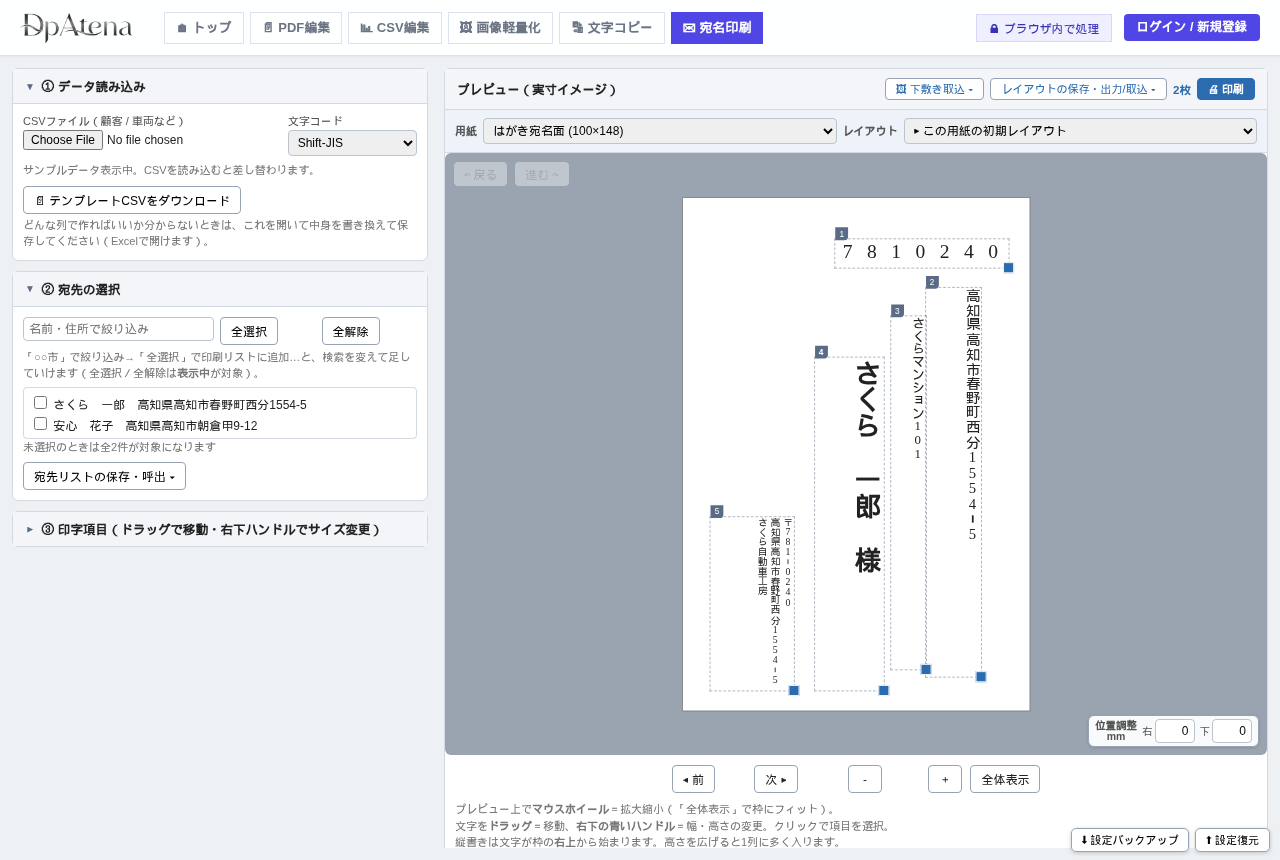Click the number 3 field tag
1280x860 pixels.
click(x=897, y=311)
